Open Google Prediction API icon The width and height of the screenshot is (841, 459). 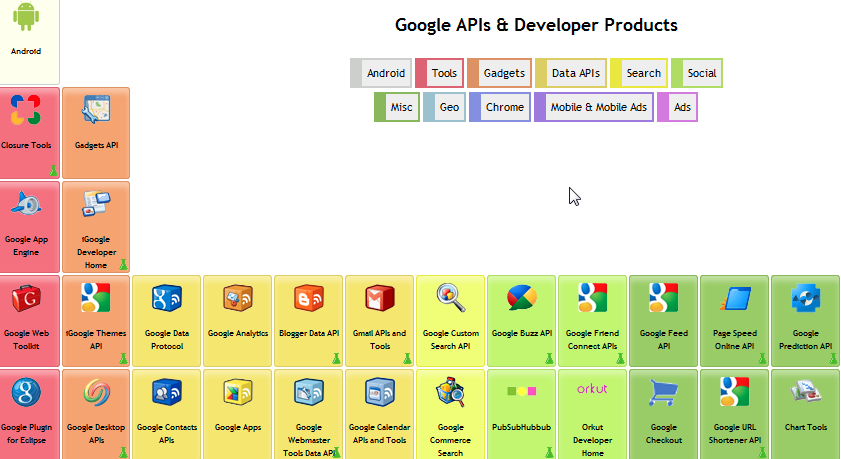point(806,298)
